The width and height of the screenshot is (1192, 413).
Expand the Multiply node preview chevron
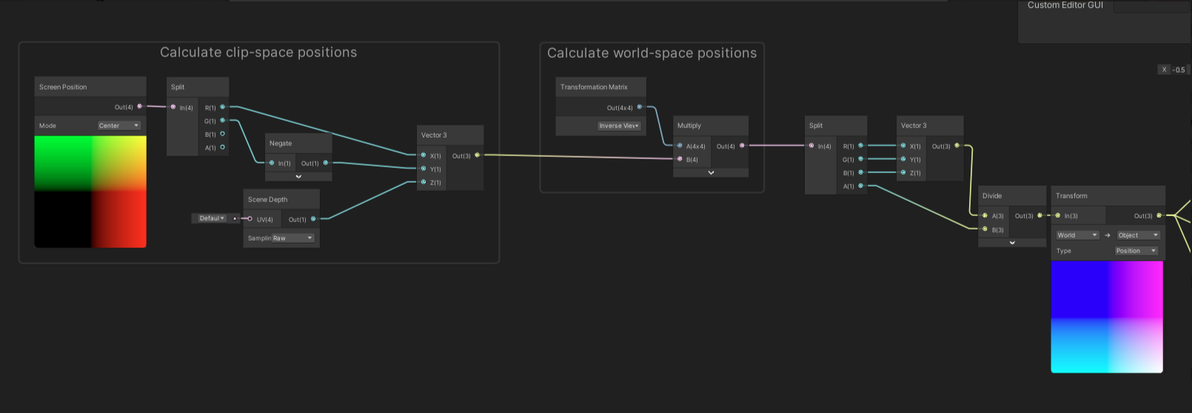711,173
